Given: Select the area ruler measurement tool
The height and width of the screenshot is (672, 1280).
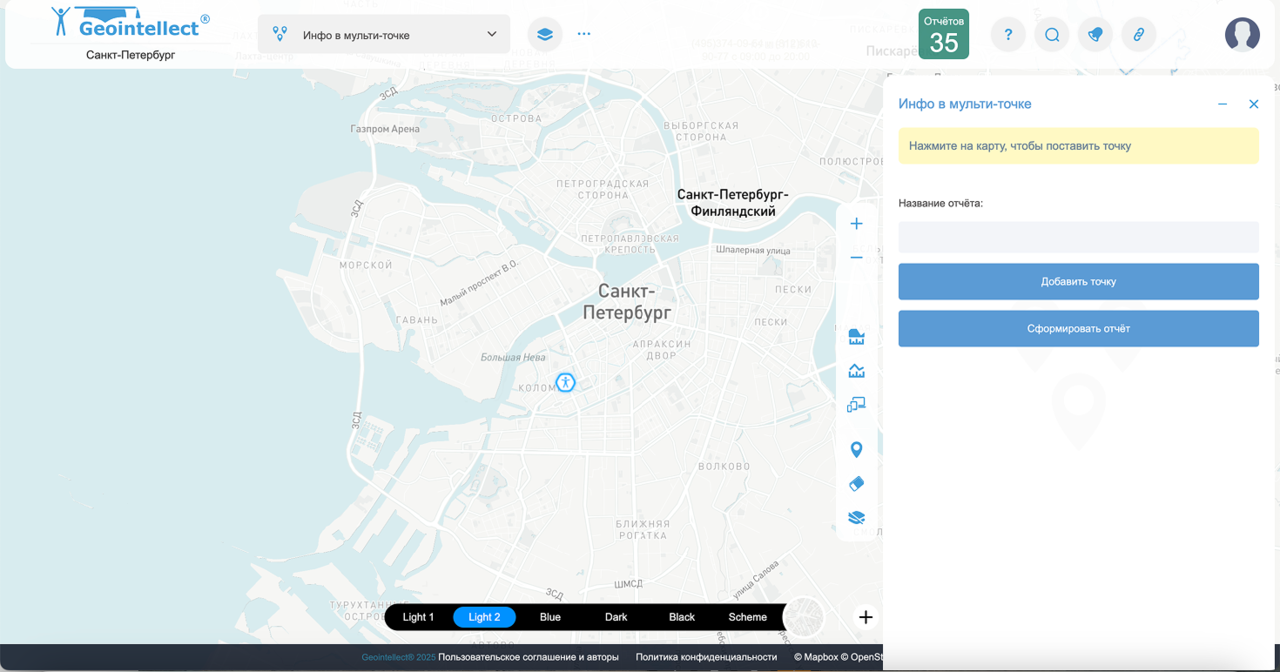Looking at the screenshot, I should 856,337.
